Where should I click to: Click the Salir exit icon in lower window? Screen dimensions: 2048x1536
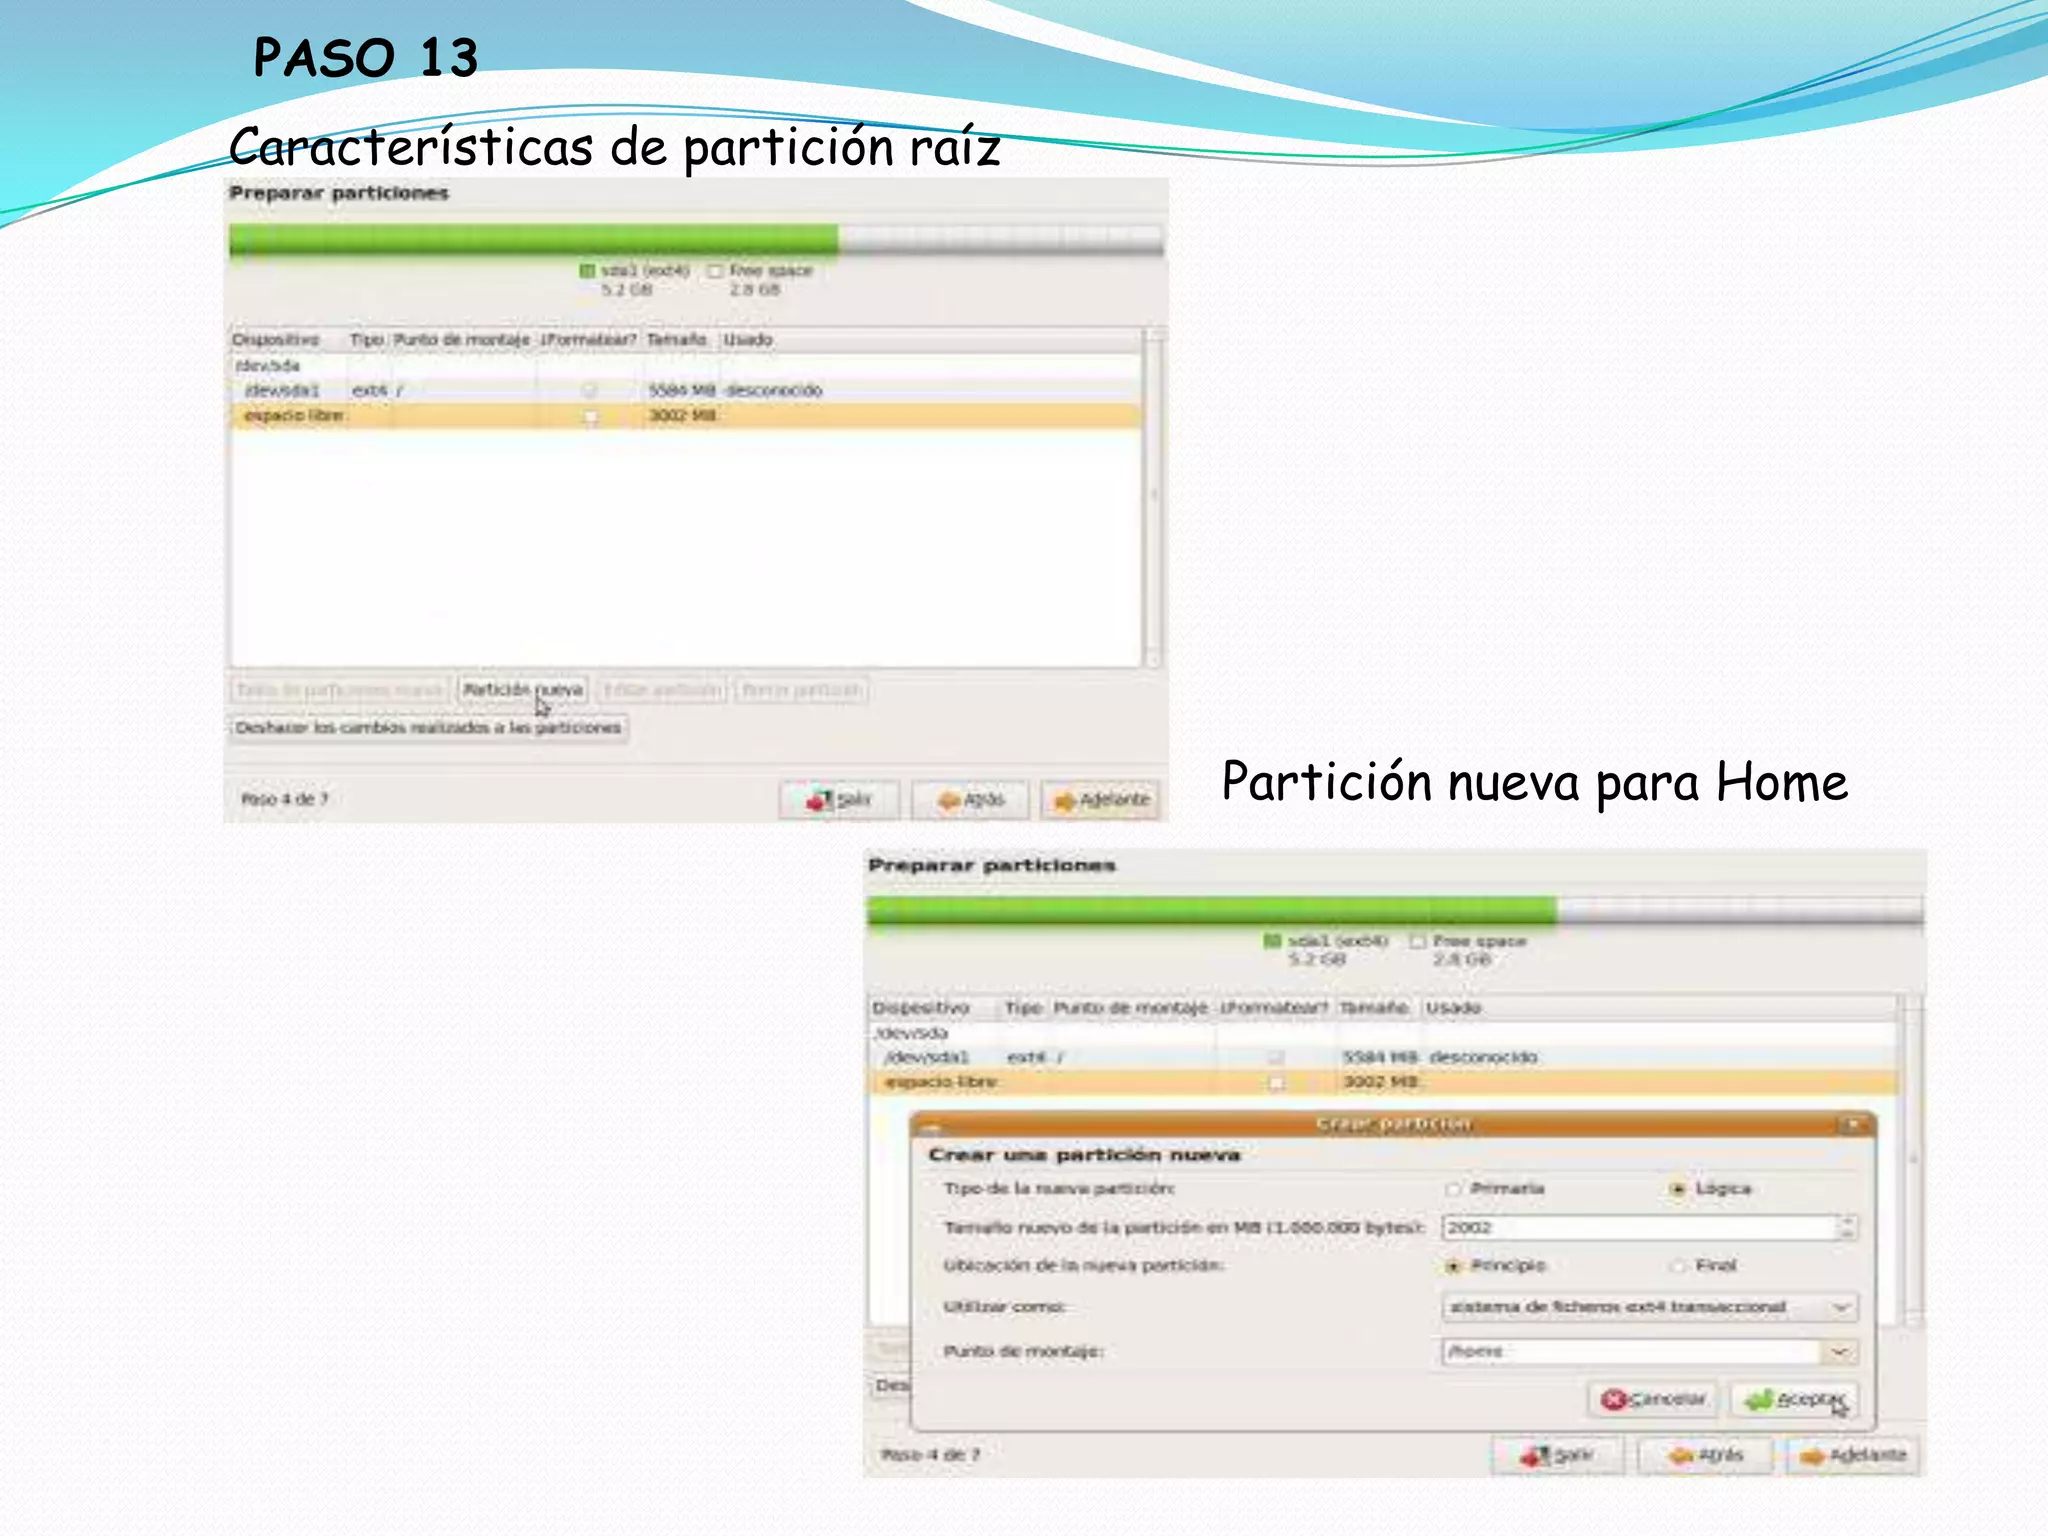(1534, 1456)
